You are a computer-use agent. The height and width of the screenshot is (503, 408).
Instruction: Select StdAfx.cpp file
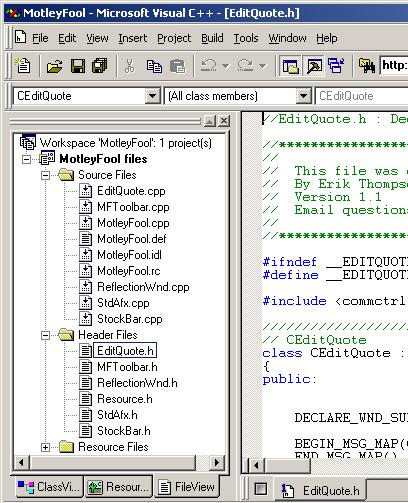123,303
